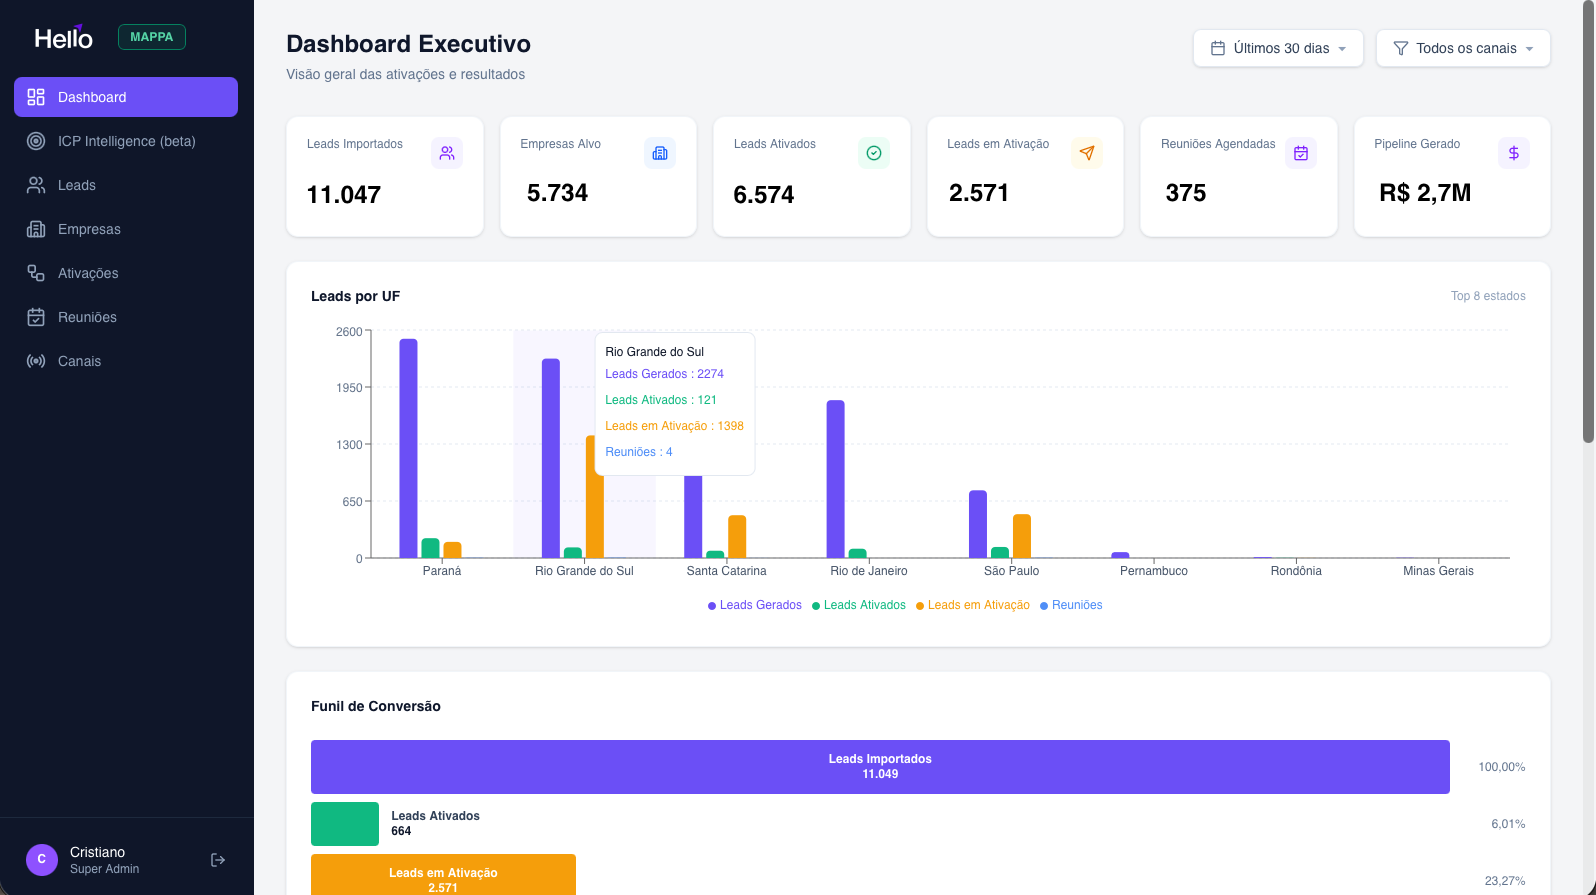Click the Leads people icon in sidebar
Viewport: 1596px width, 895px height.
(x=36, y=185)
